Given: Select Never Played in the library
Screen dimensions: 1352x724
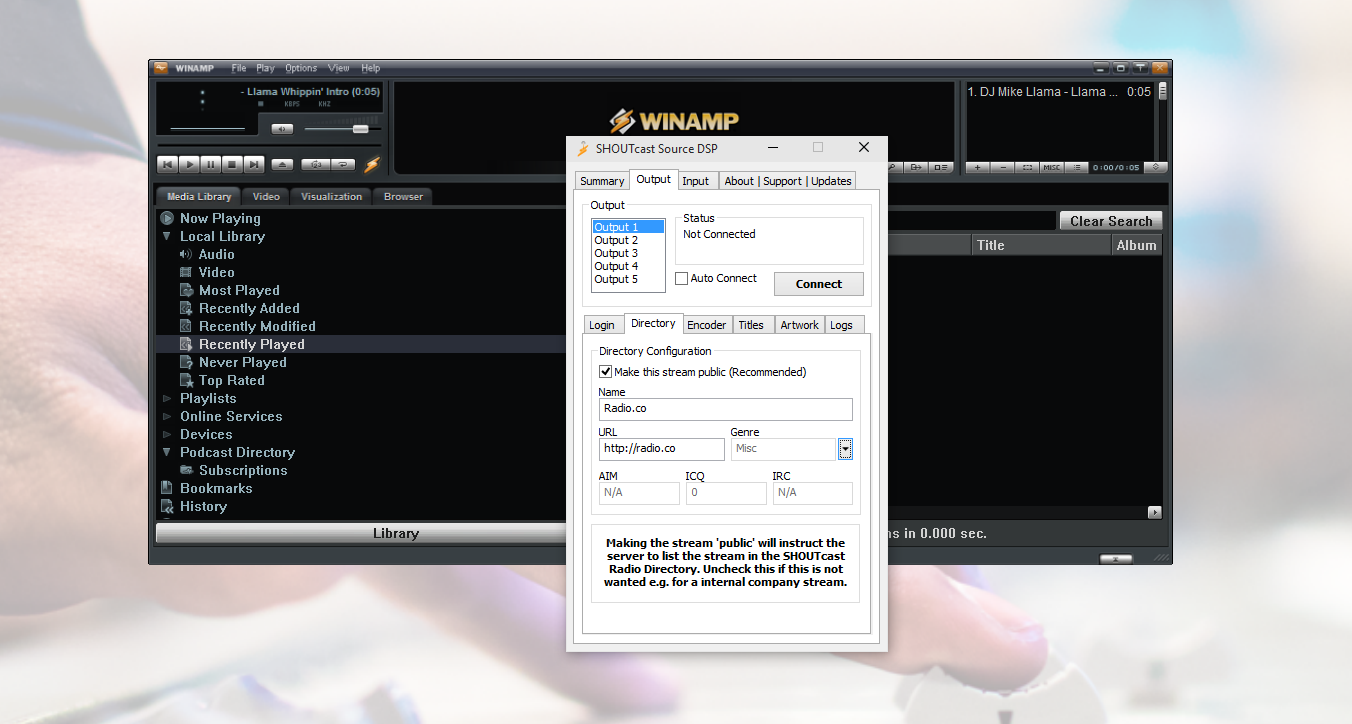Looking at the screenshot, I should click(242, 362).
